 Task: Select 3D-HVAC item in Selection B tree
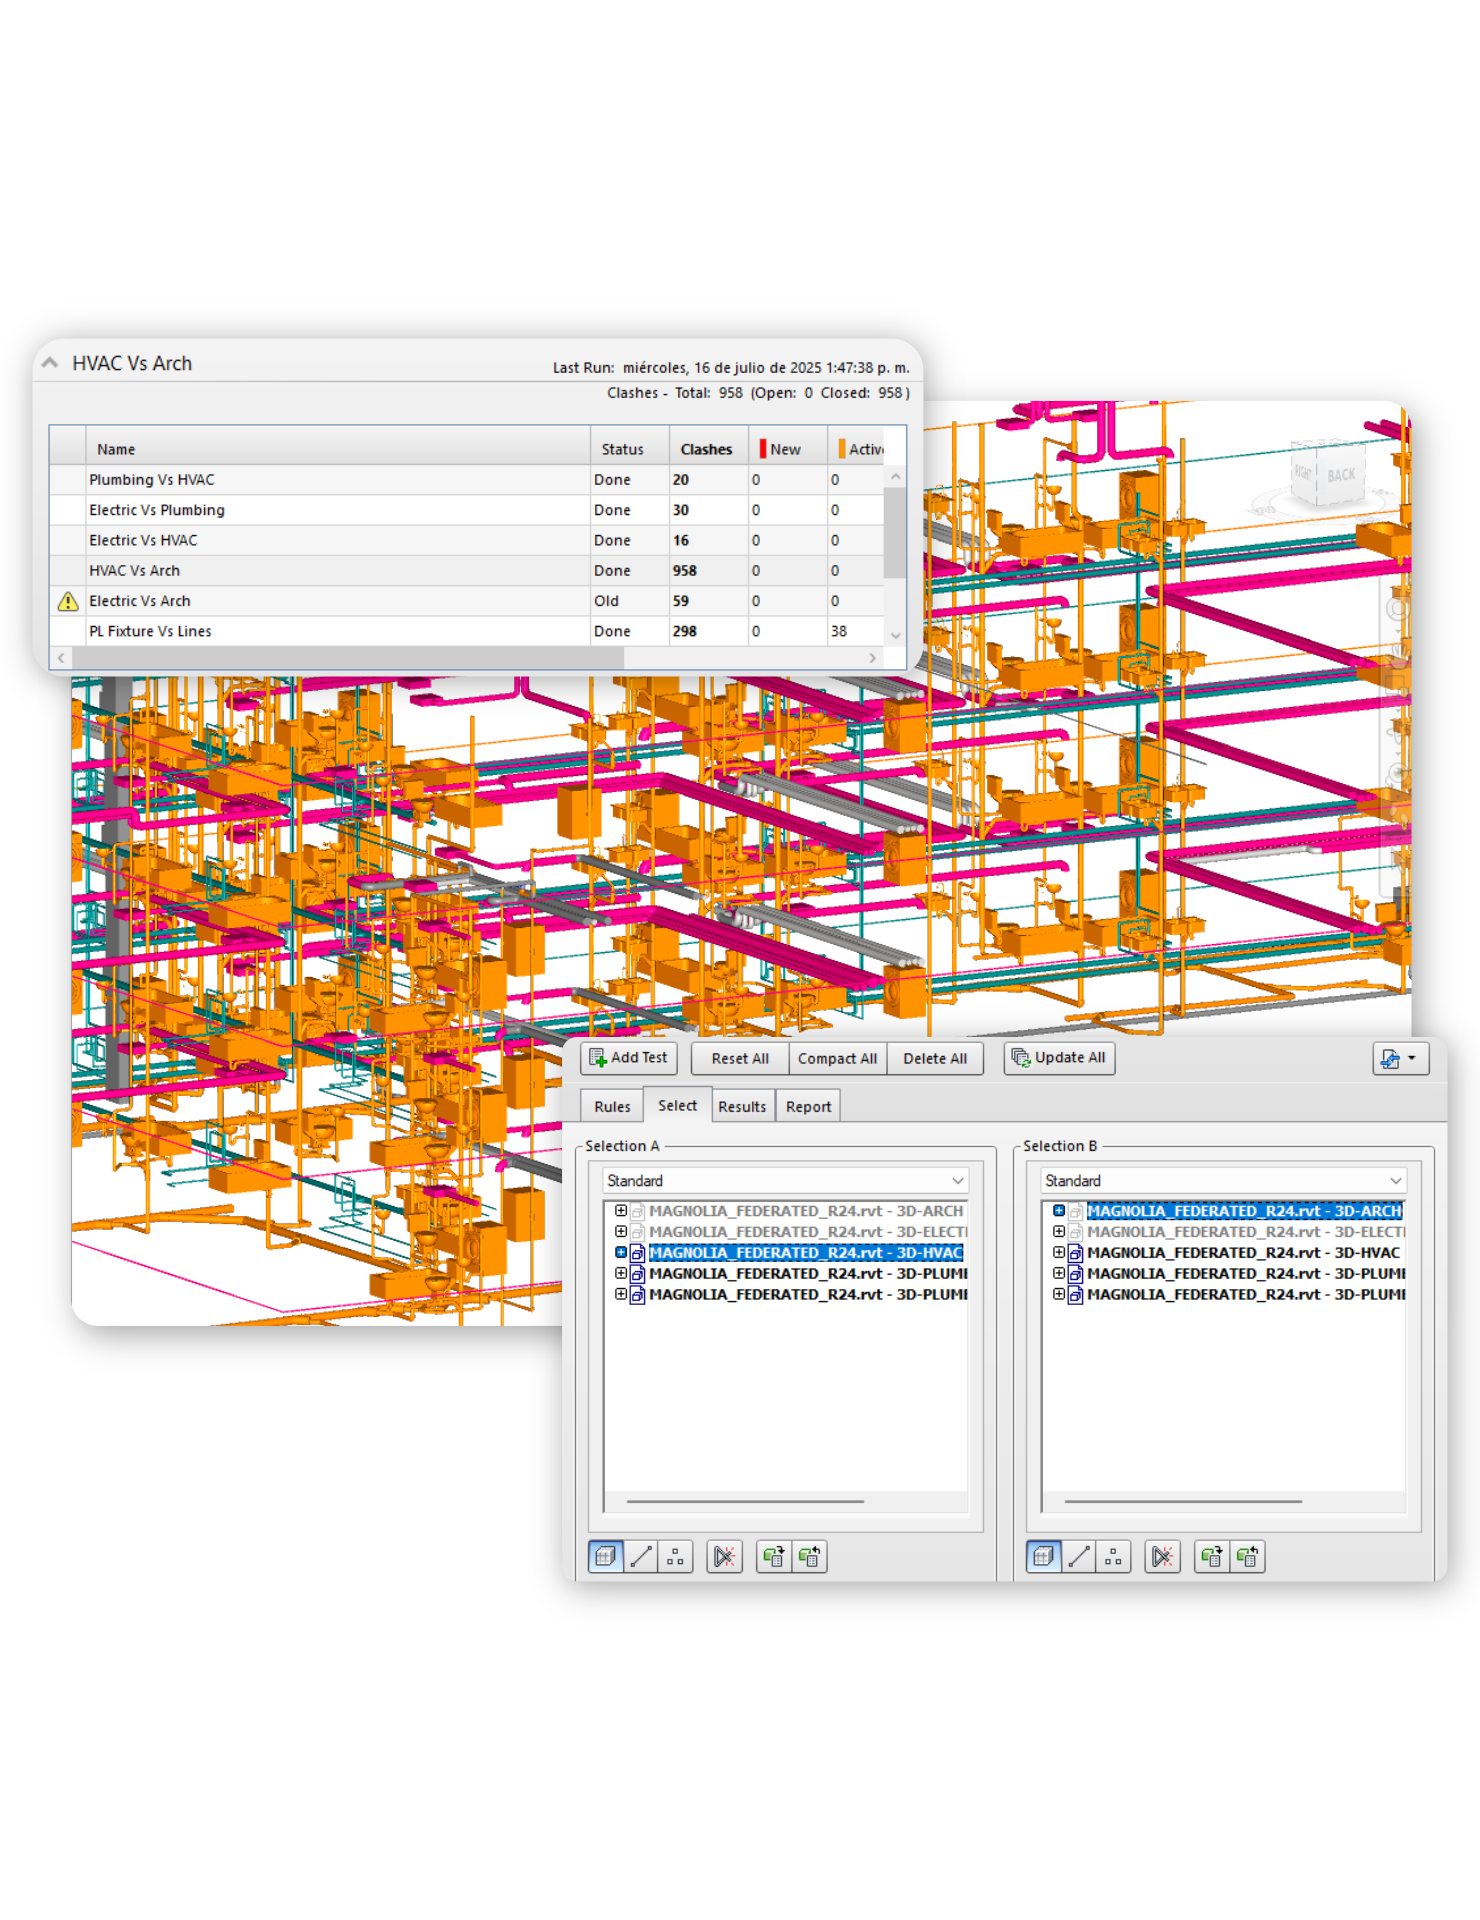click(x=1243, y=1253)
